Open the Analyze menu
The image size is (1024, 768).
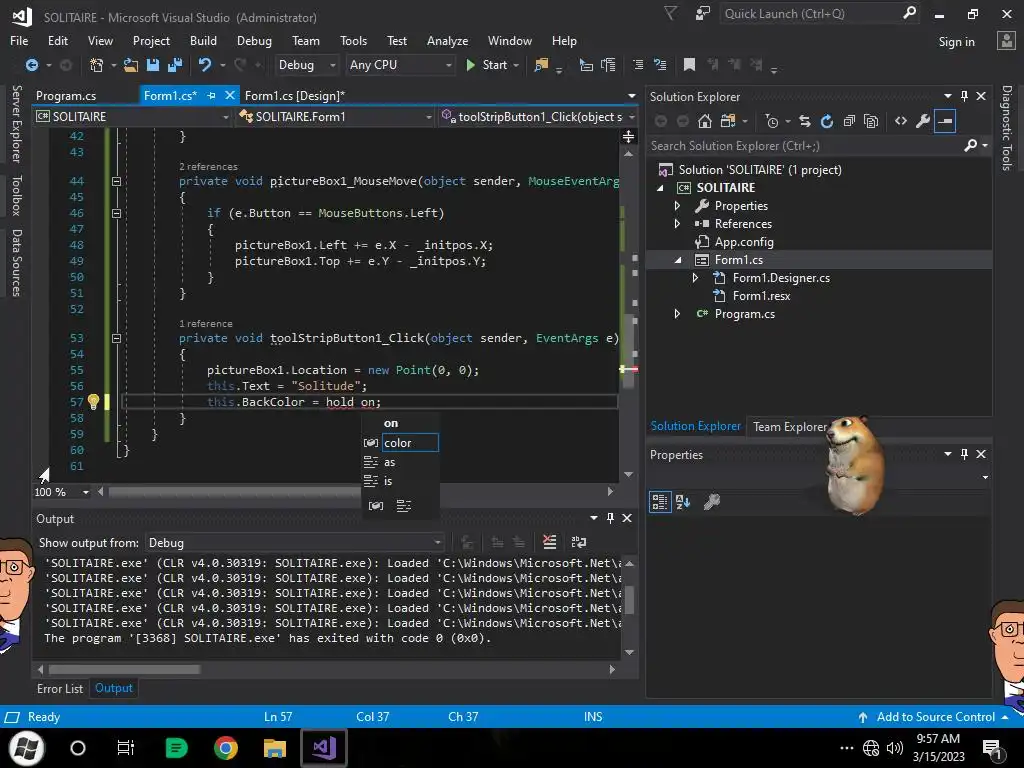pyautogui.click(x=447, y=40)
